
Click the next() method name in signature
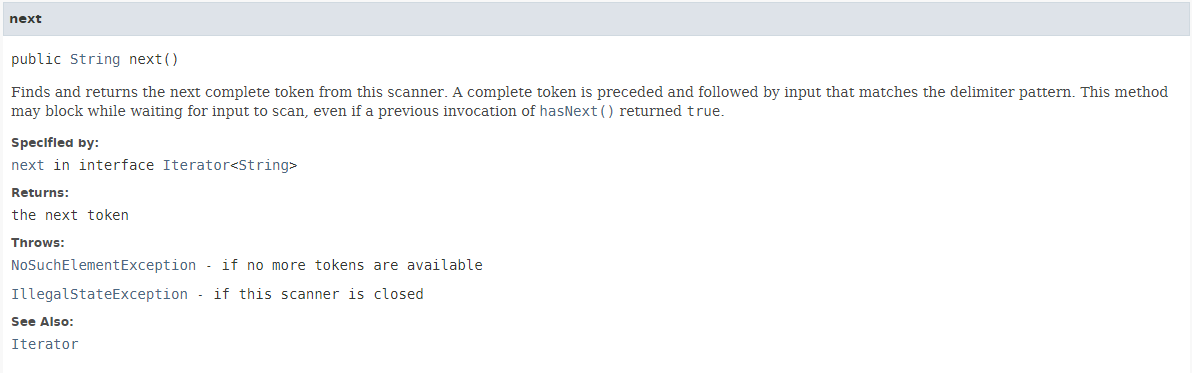(x=154, y=59)
